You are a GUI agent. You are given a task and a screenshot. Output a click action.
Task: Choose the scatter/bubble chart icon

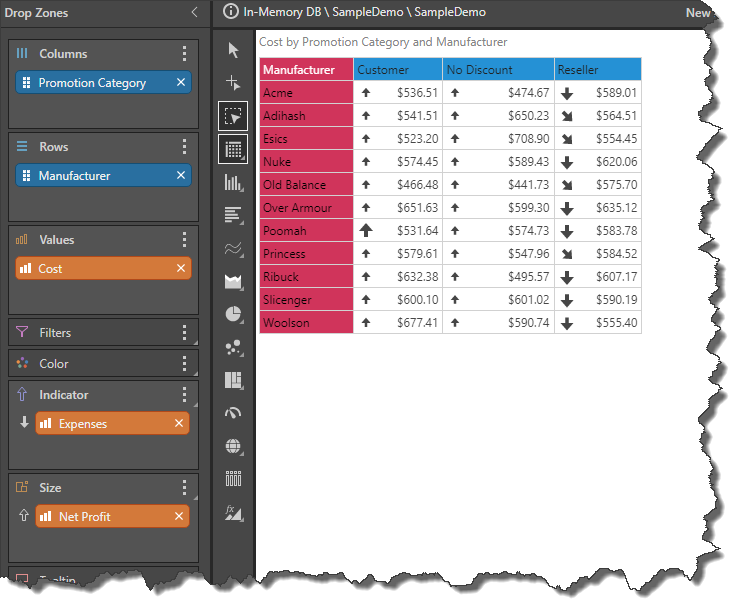tap(234, 347)
